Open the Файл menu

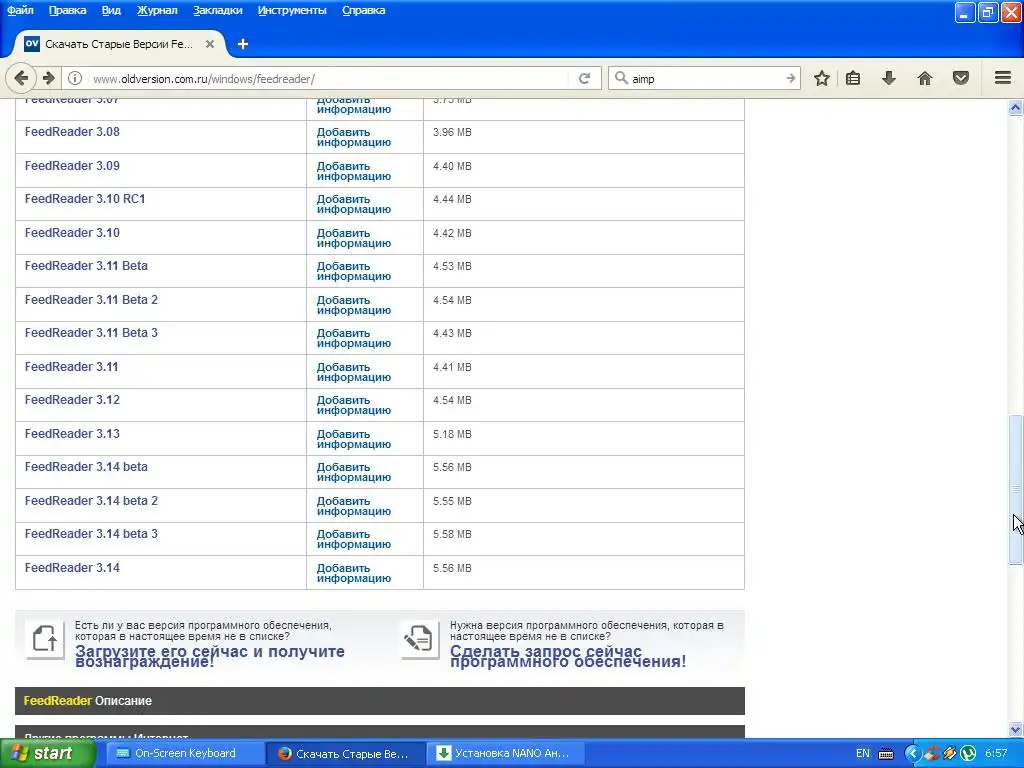click(x=20, y=10)
